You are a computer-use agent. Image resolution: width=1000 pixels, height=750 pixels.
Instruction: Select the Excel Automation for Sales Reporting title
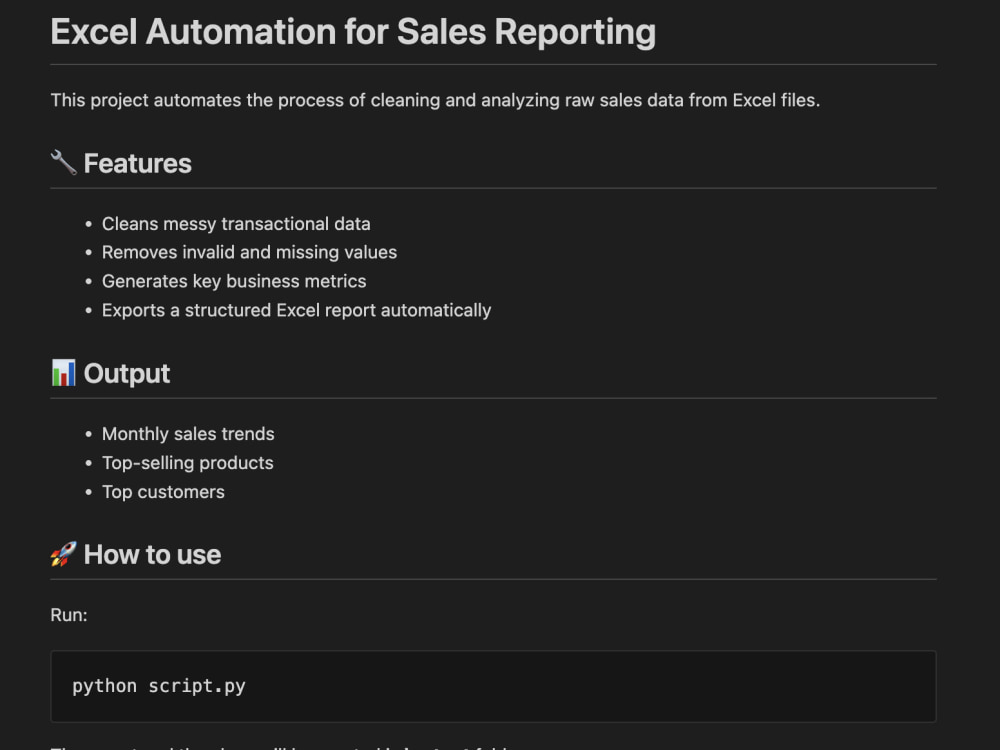(x=353, y=32)
